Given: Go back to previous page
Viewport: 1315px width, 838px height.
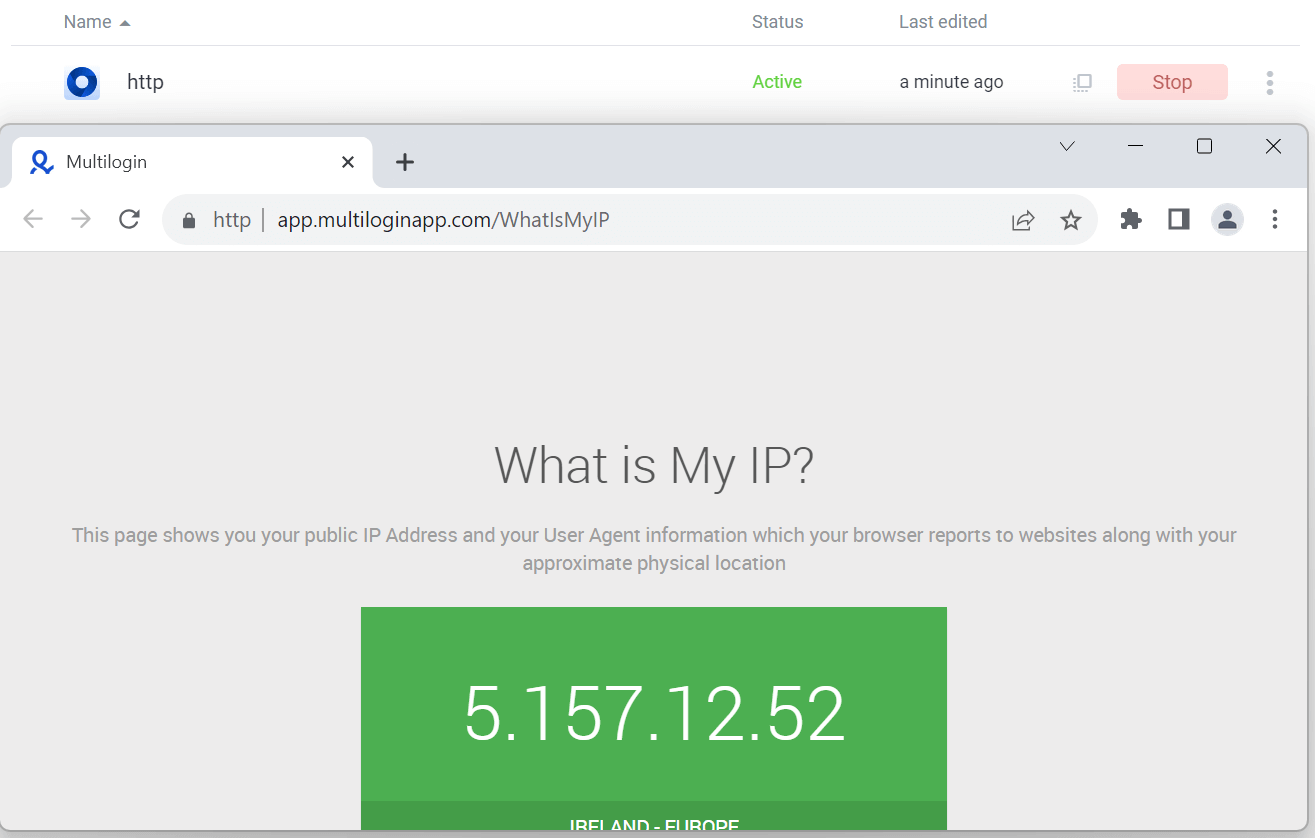Looking at the screenshot, I should [x=33, y=219].
